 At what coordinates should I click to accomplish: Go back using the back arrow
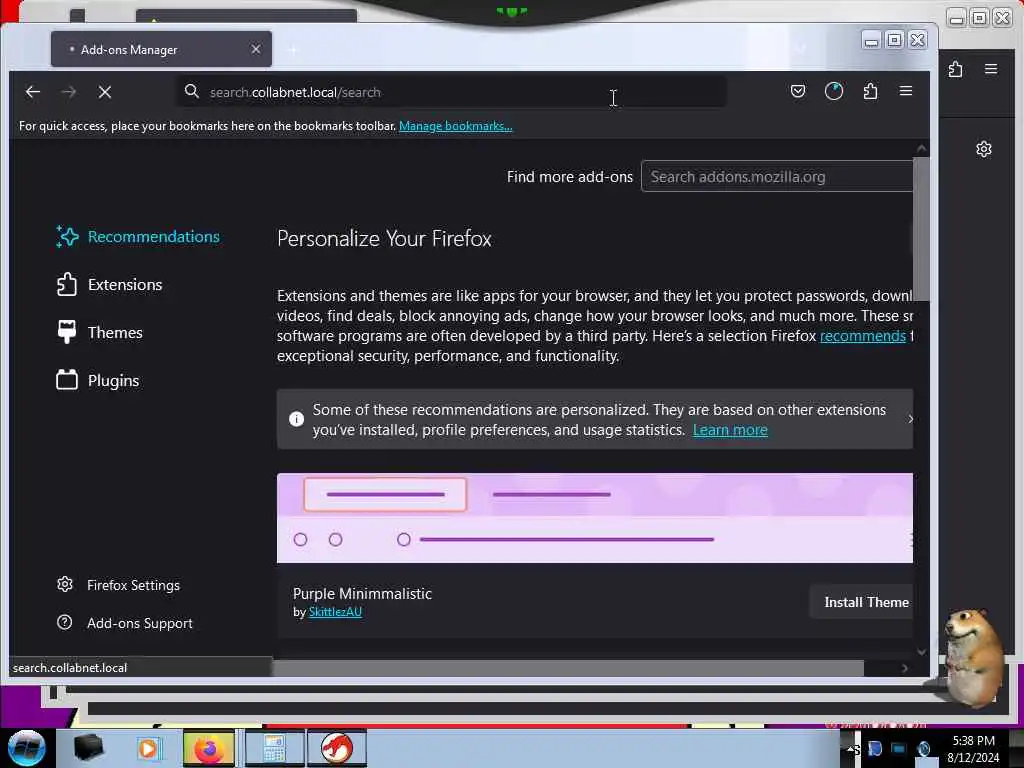coord(33,92)
